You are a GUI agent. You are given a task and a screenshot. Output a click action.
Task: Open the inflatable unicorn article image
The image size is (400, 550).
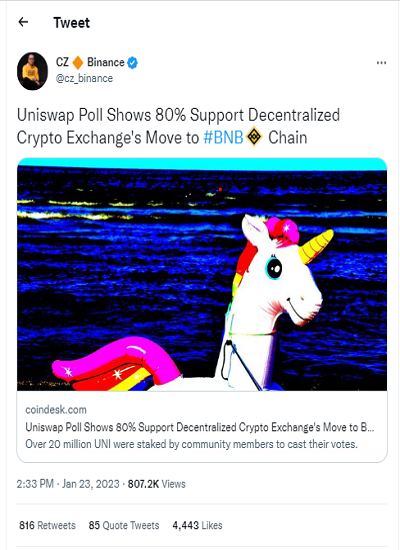point(202,274)
